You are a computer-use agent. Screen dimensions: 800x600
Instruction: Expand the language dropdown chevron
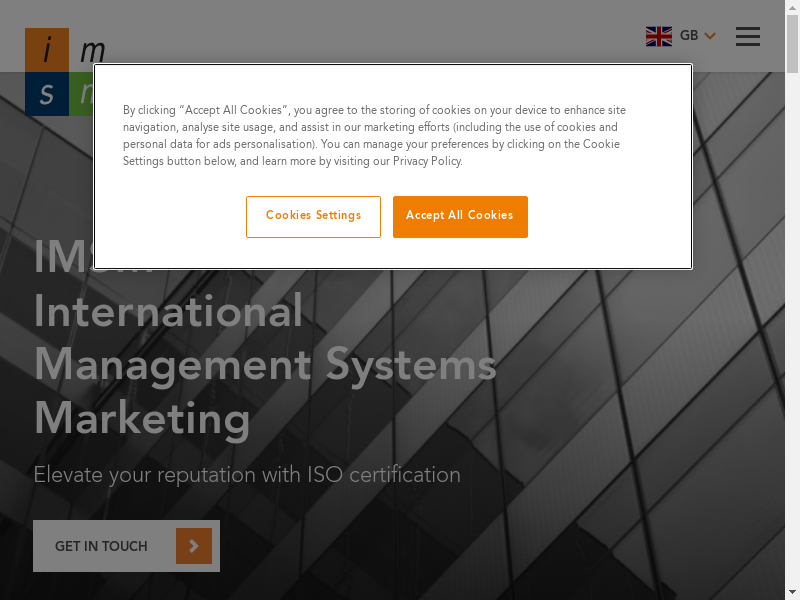coord(710,36)
